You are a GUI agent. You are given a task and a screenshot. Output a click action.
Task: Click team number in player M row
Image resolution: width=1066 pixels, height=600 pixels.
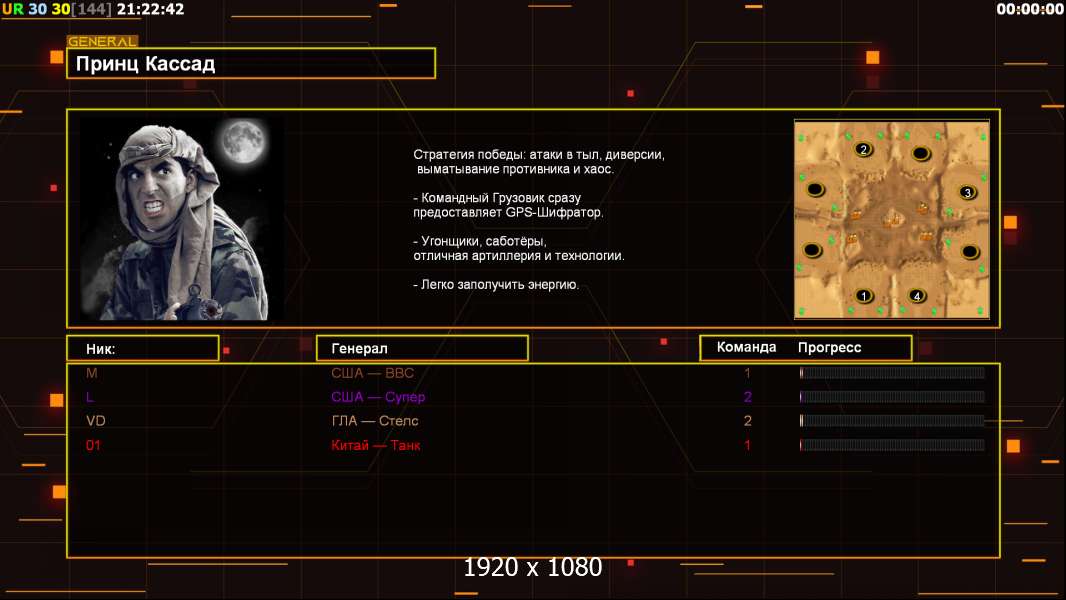click(747, 373)
